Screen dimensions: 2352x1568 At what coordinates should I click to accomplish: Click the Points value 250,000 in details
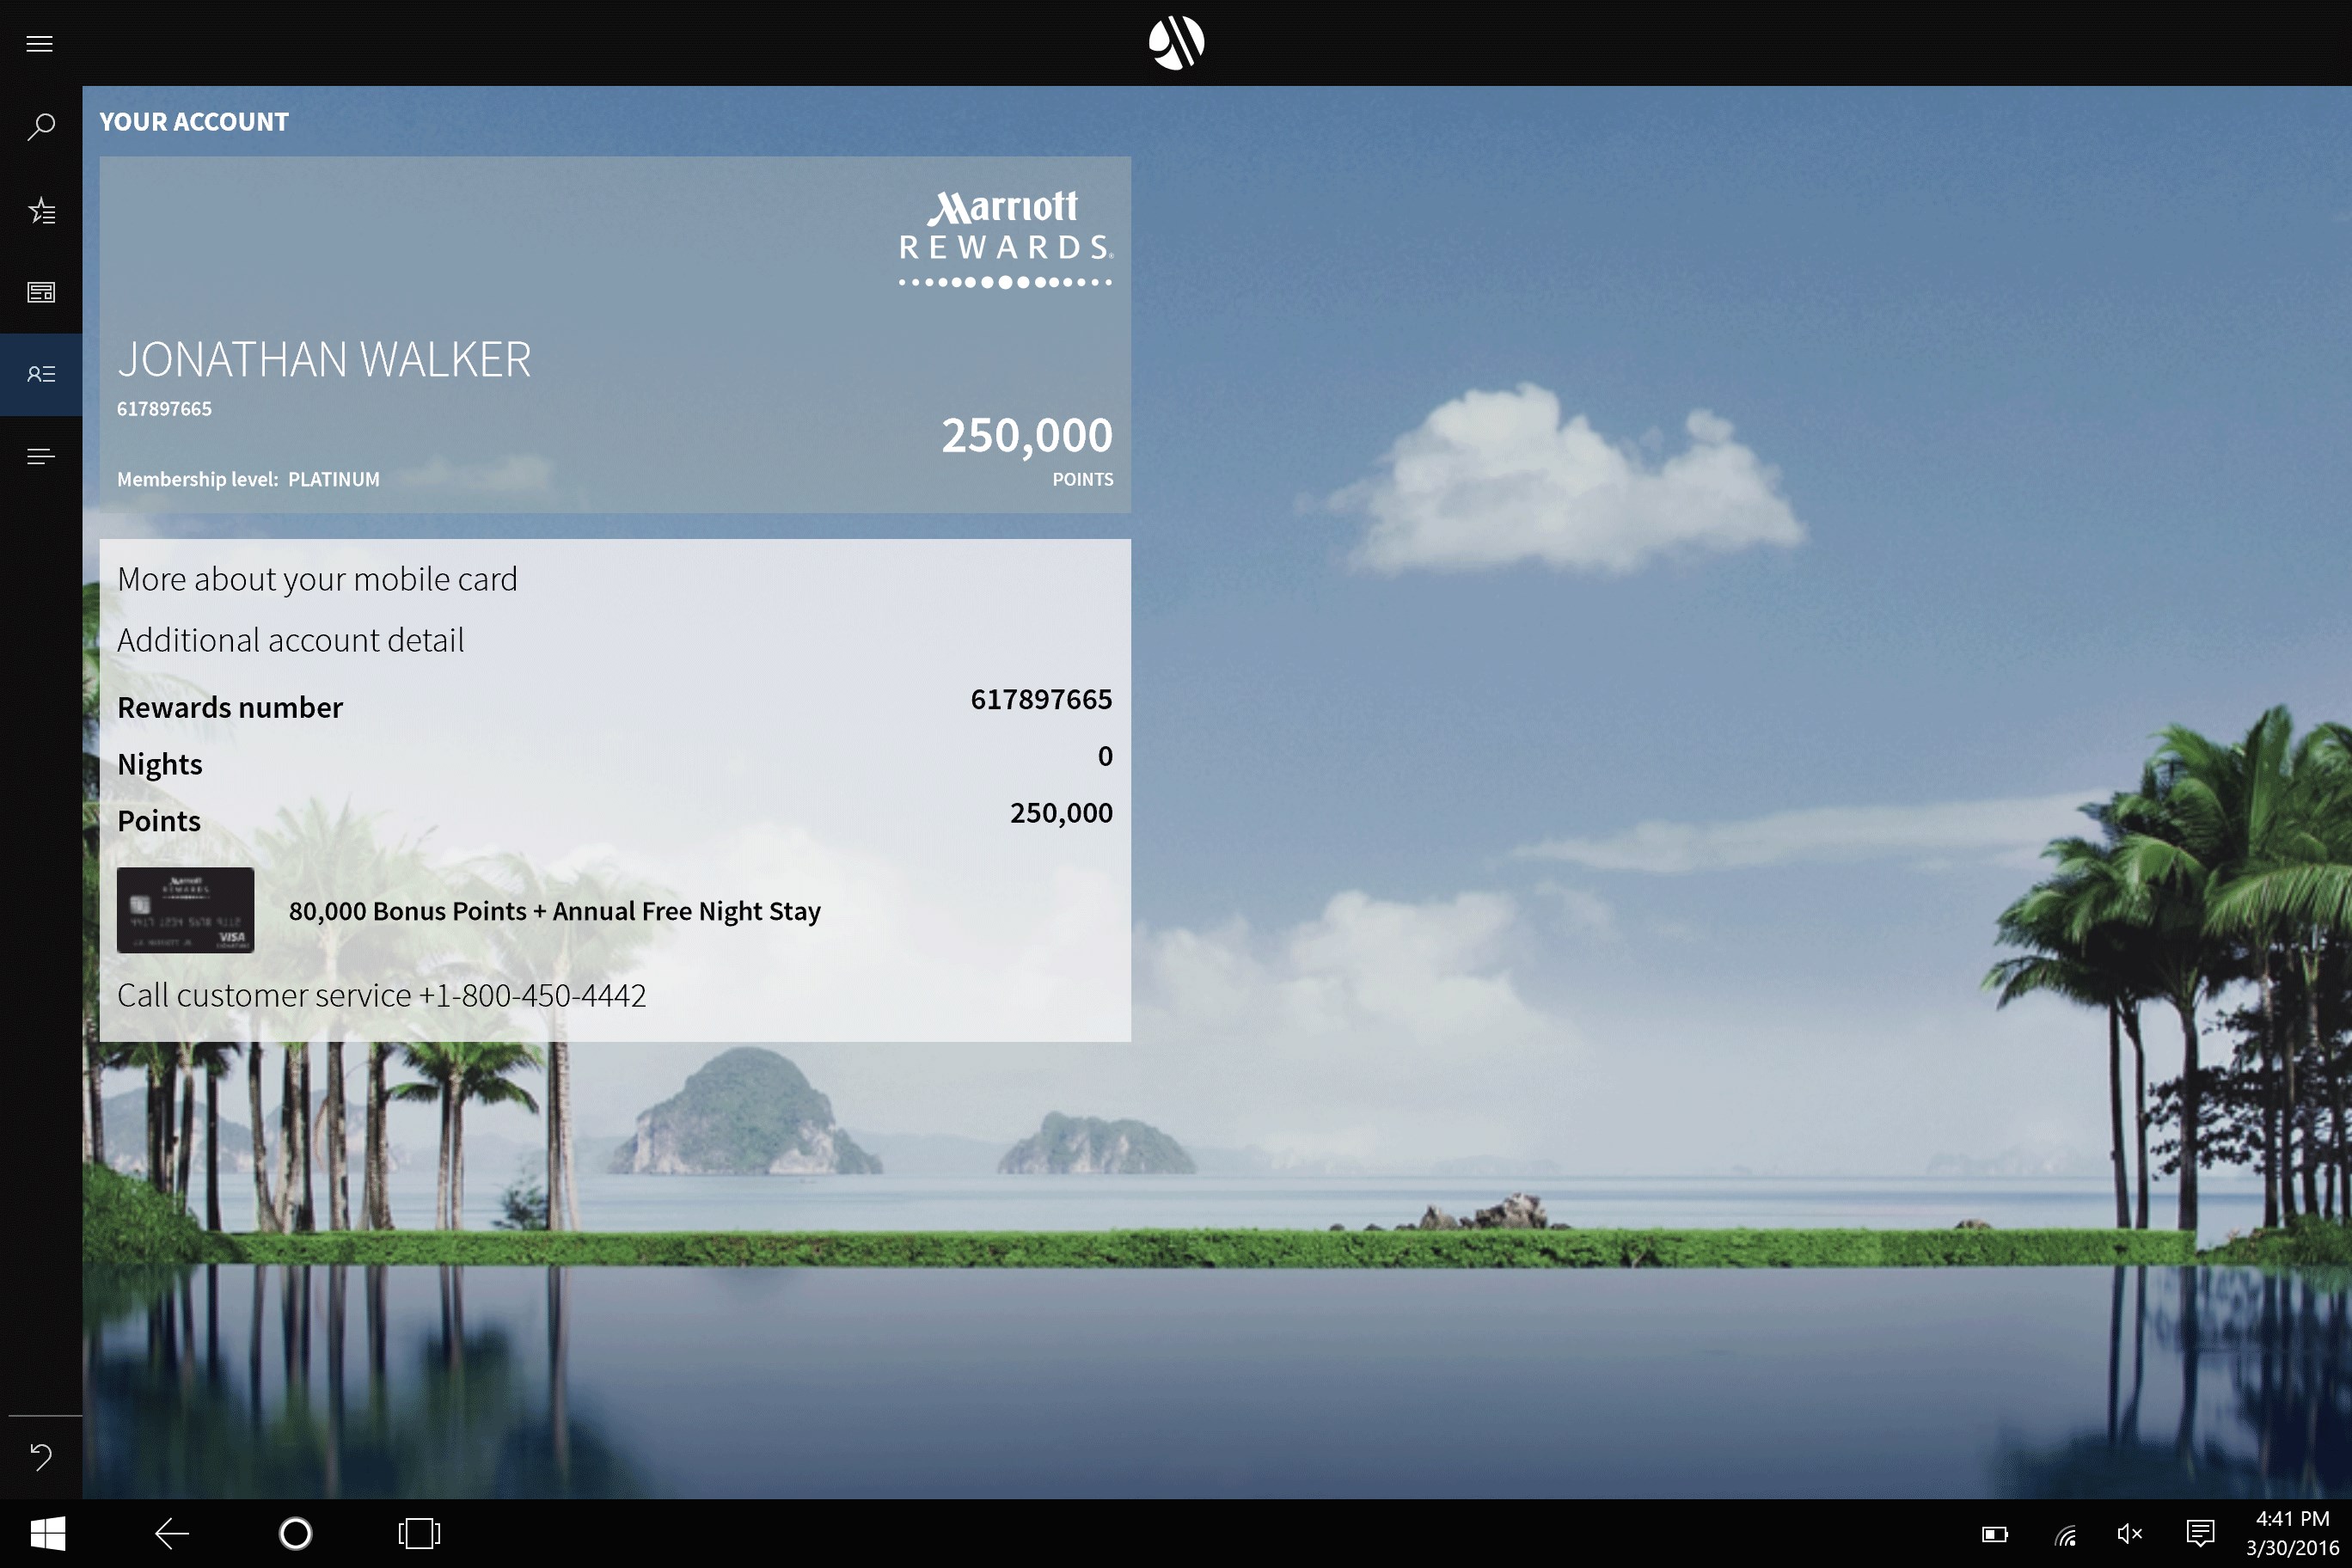pyautogui.click(x=1061, y=813)
